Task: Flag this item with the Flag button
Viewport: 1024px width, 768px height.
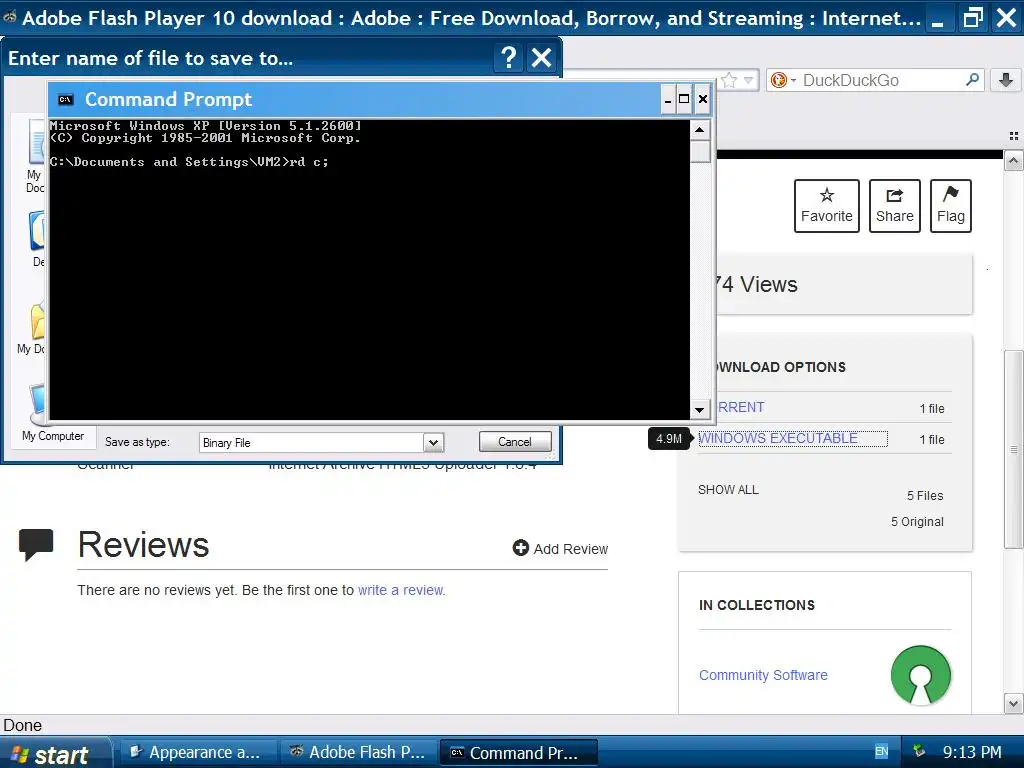Action: (x=950, y=206)
